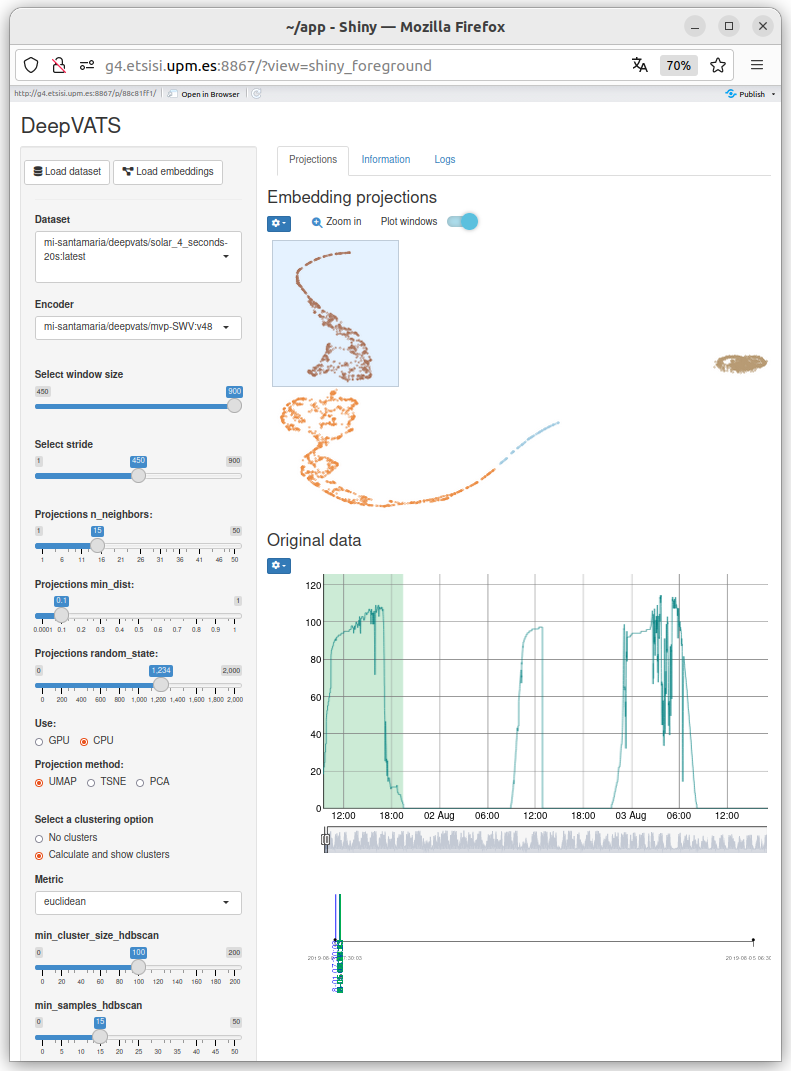Click the Publish icon
791x1071 pixels.
[x=731, y=94]
